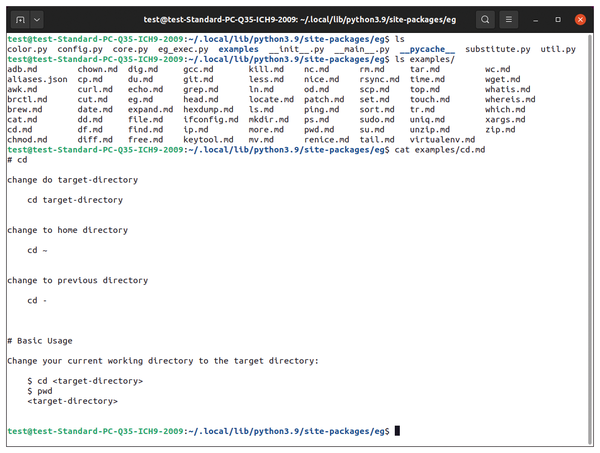Open a new terminal tab
Image resolution: width=600 pixels, height=453 pixels.
pyautogui.click(x=20, y=20)
